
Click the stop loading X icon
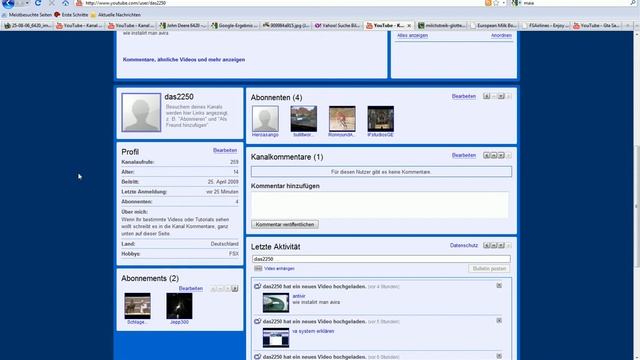pos(51,3)
